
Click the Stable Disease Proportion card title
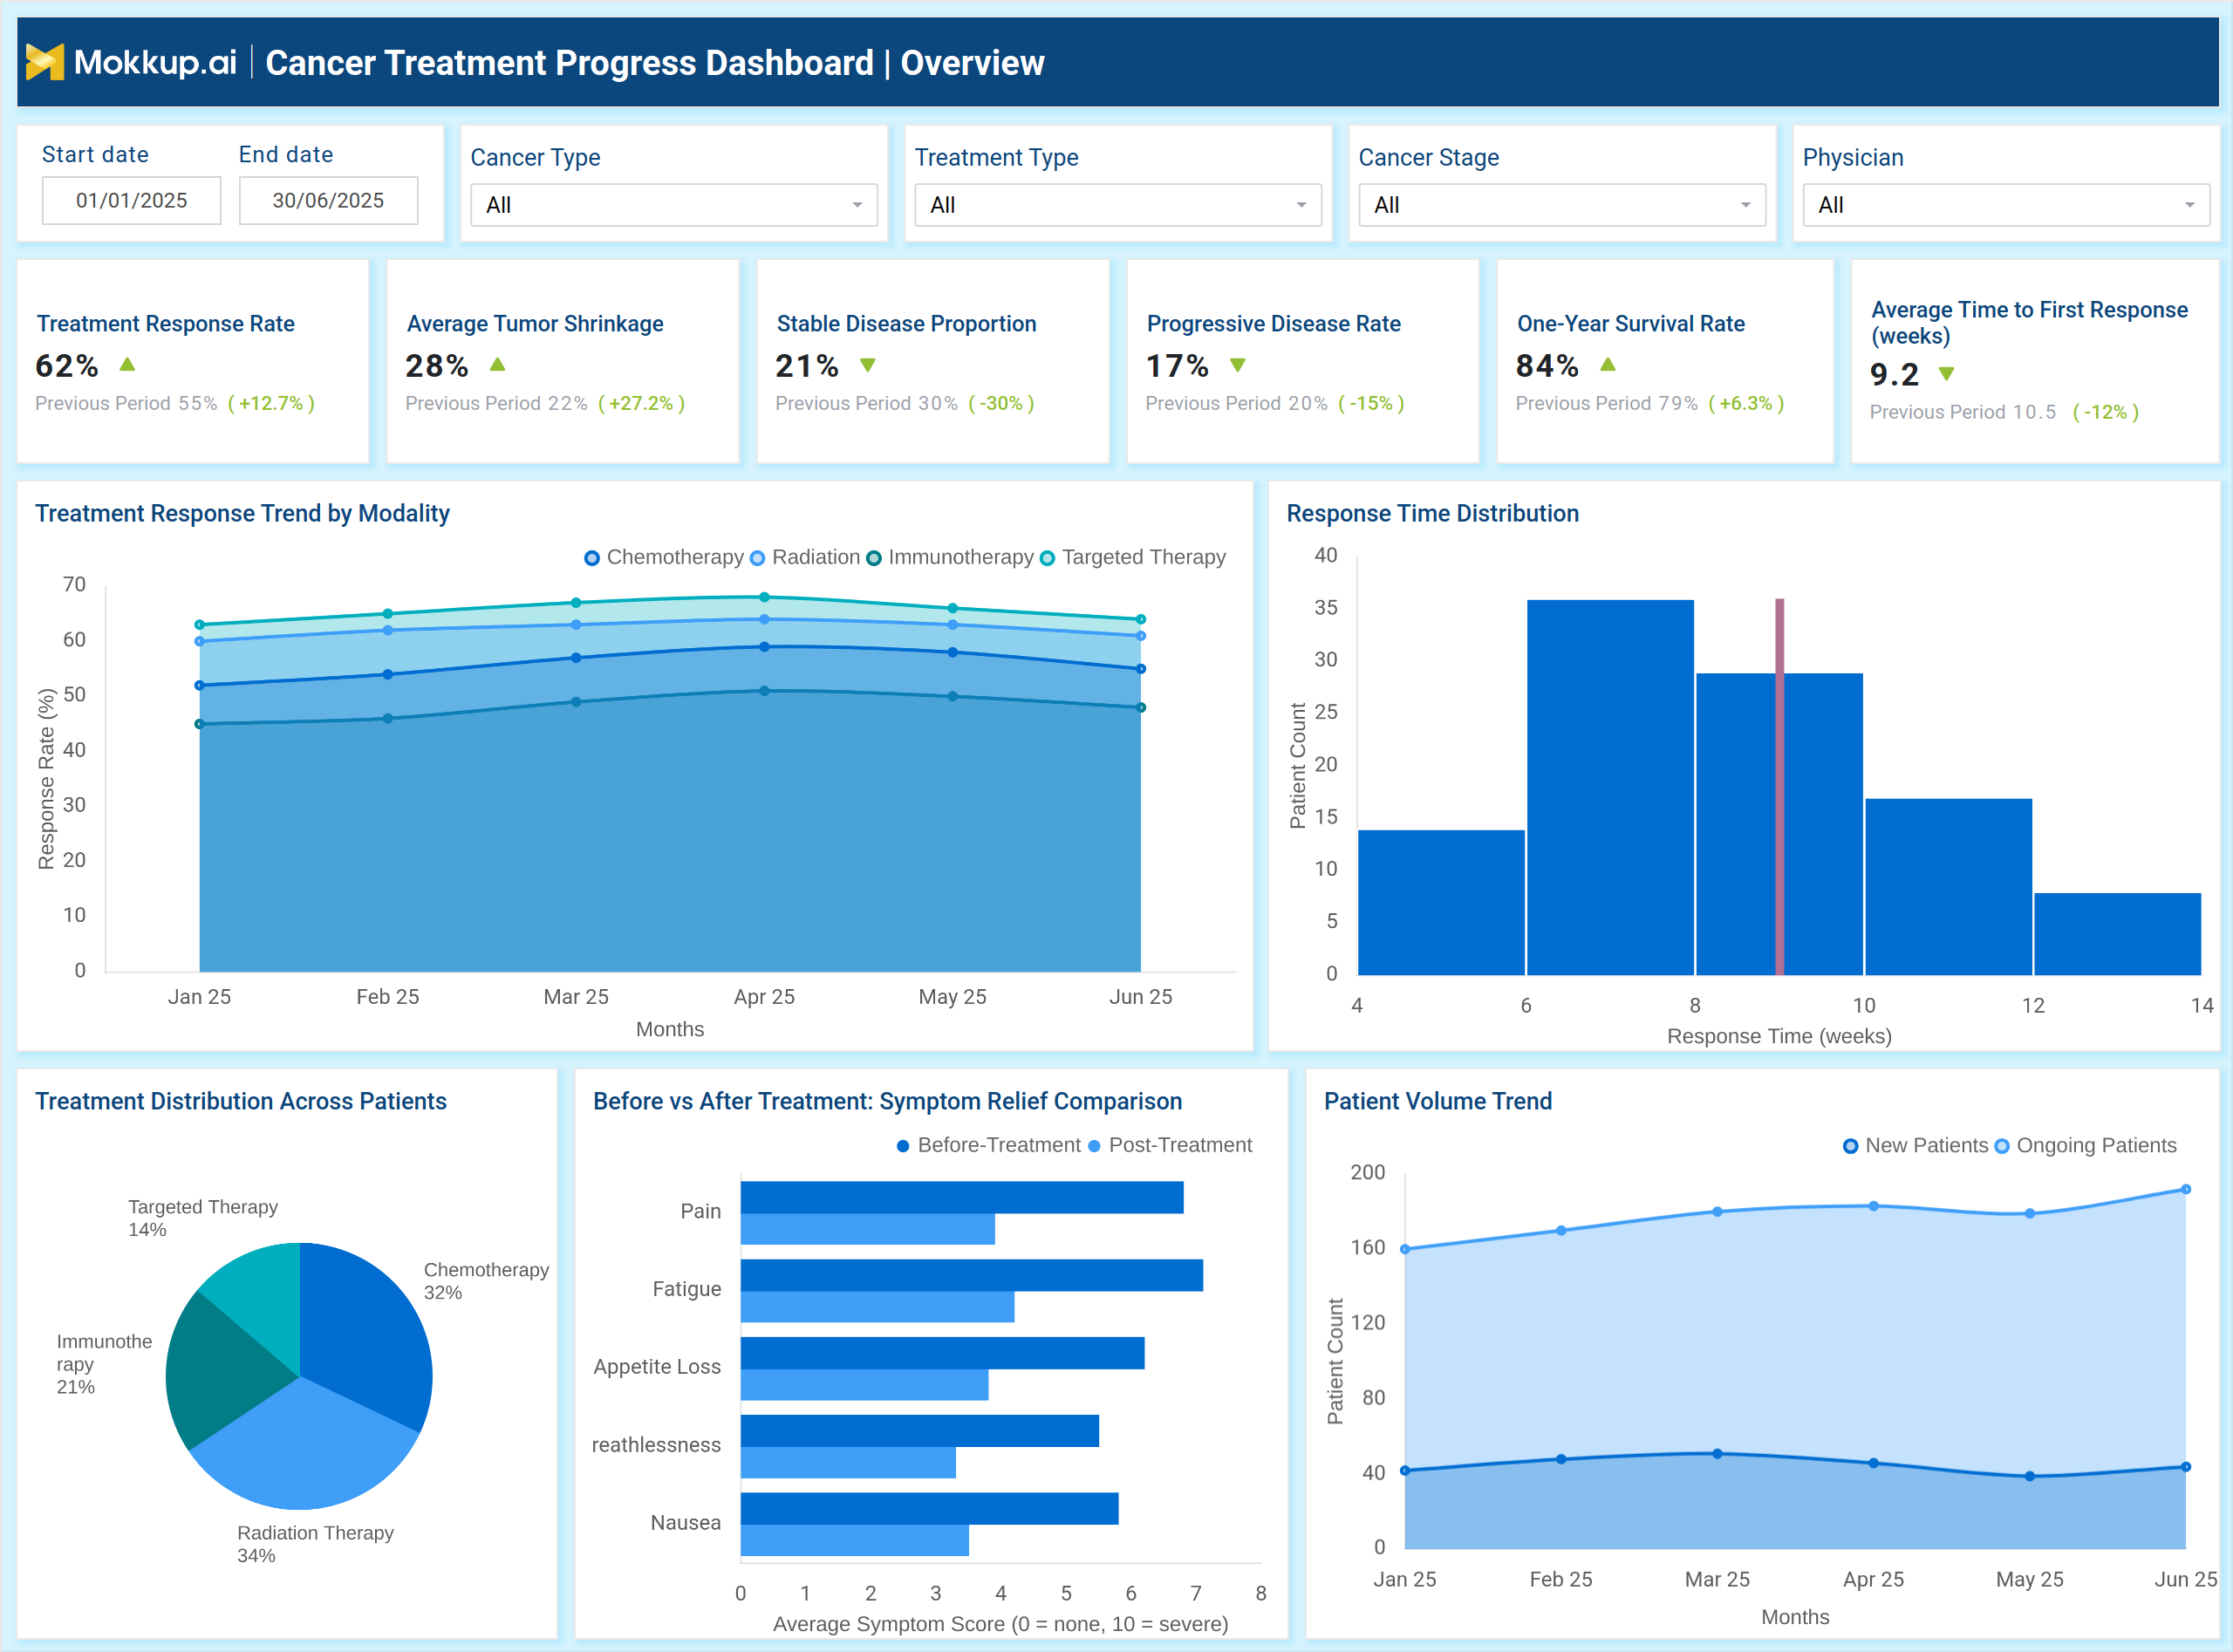click(x=906, y=324)
